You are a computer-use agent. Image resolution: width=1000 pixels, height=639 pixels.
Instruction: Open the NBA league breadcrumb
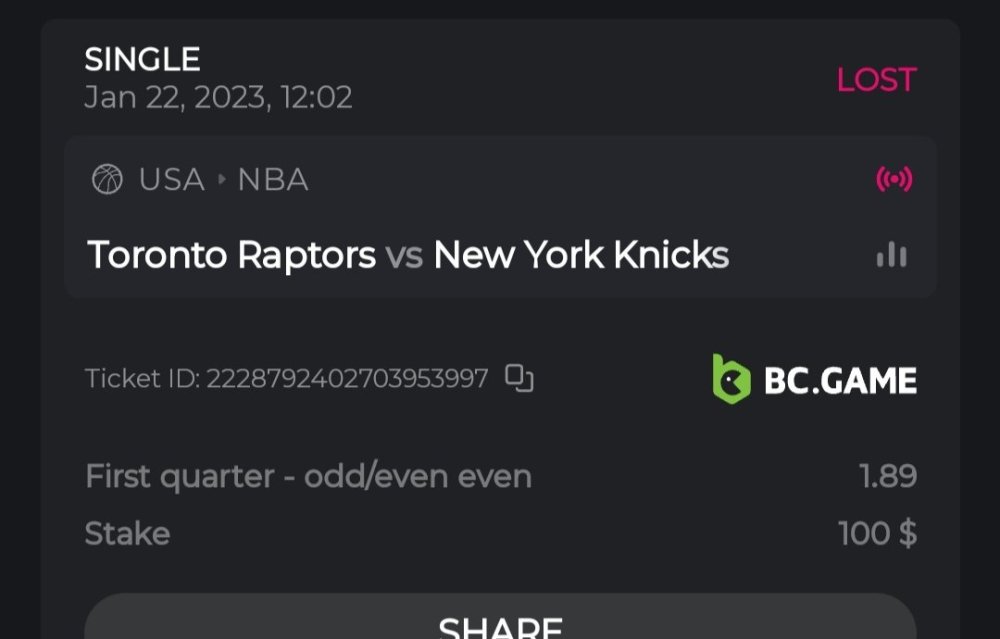(273, 180)
